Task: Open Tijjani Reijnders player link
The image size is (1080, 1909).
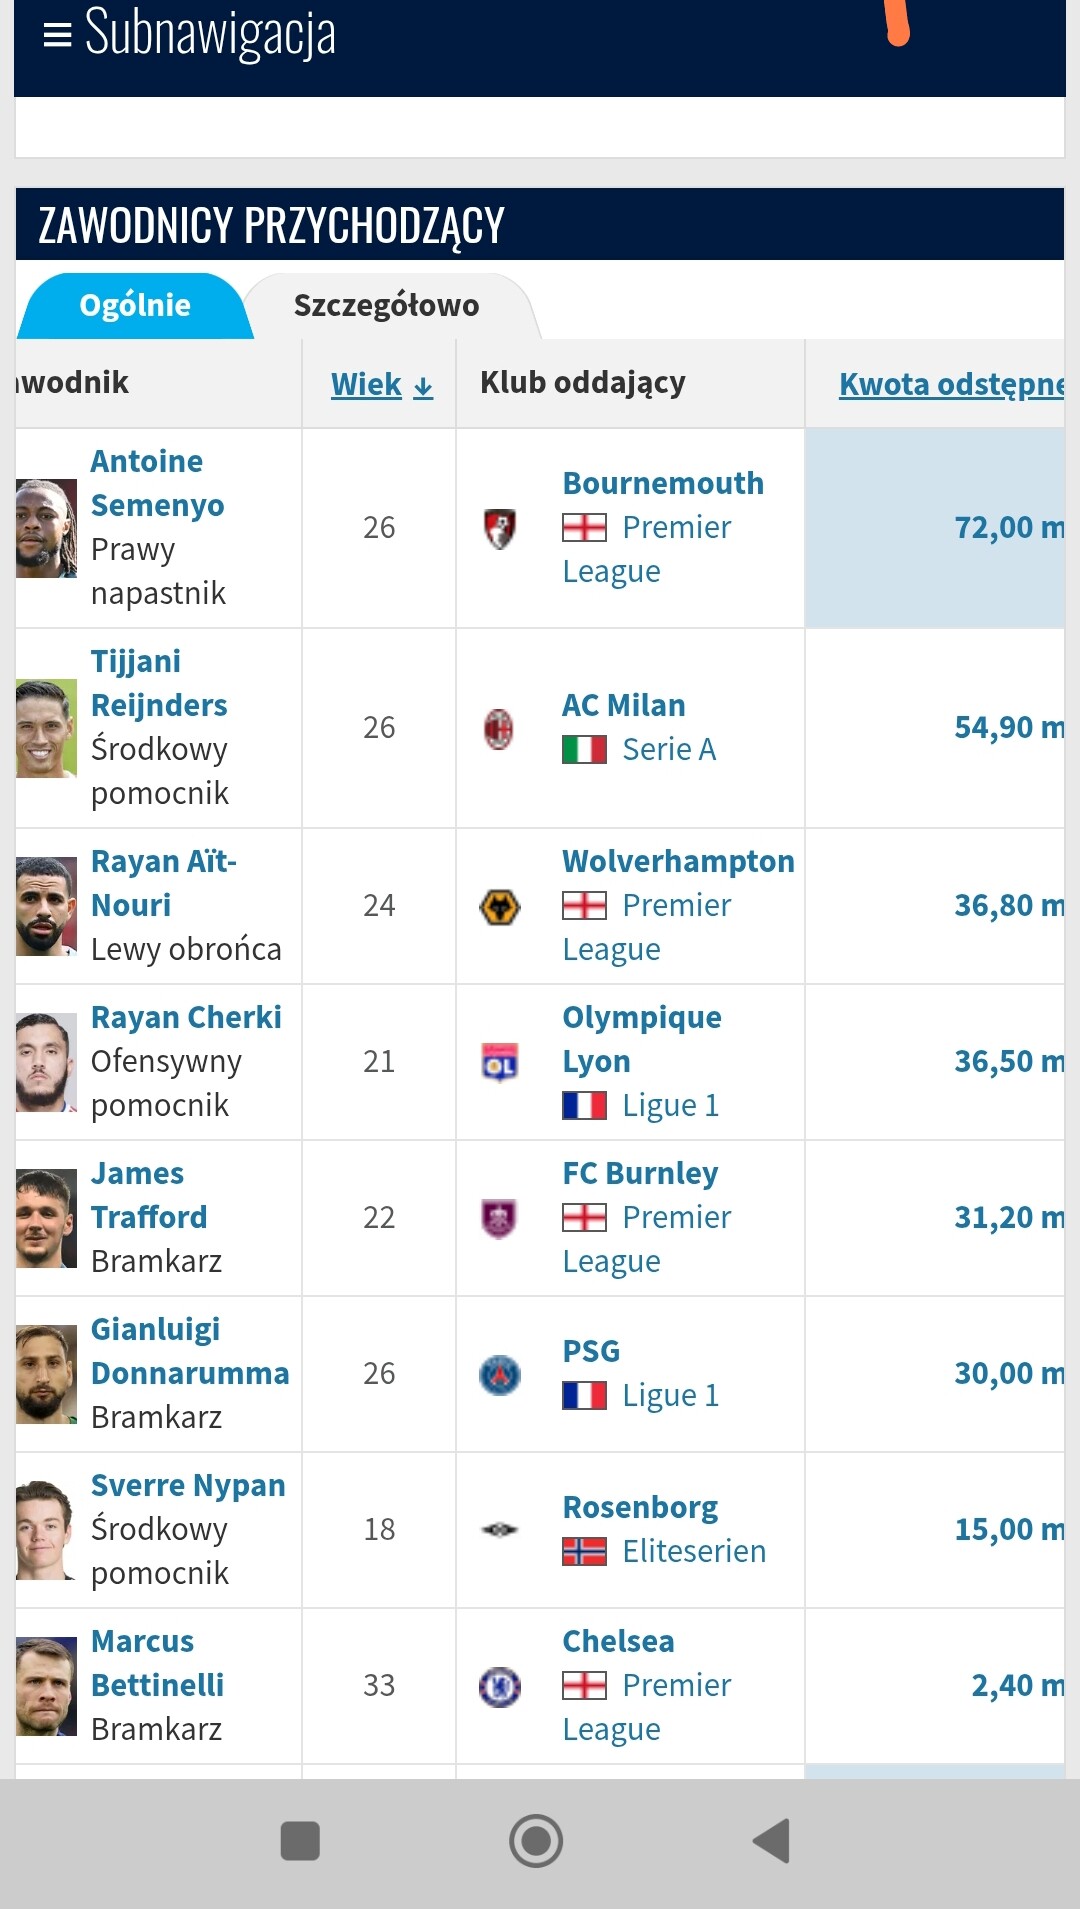Action: pos(159,683)
